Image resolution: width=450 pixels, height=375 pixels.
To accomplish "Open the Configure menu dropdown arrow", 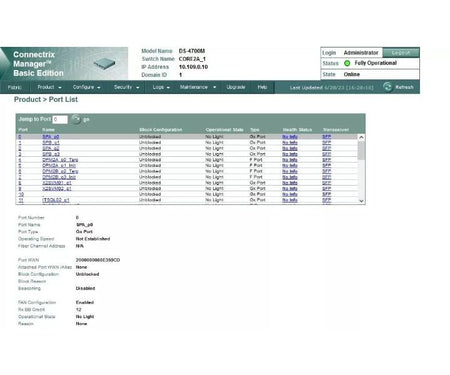I will pos(99,88).
